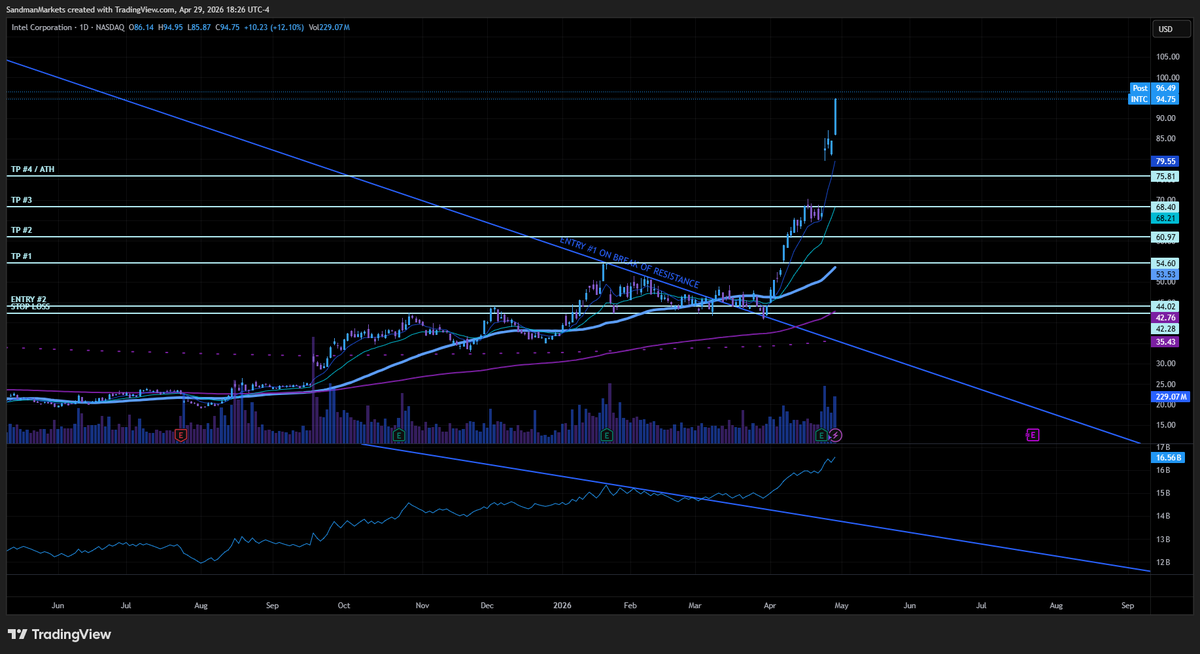Click the May label on the time axis
Screen dimensions: 1200x654
tap(841, 606)
